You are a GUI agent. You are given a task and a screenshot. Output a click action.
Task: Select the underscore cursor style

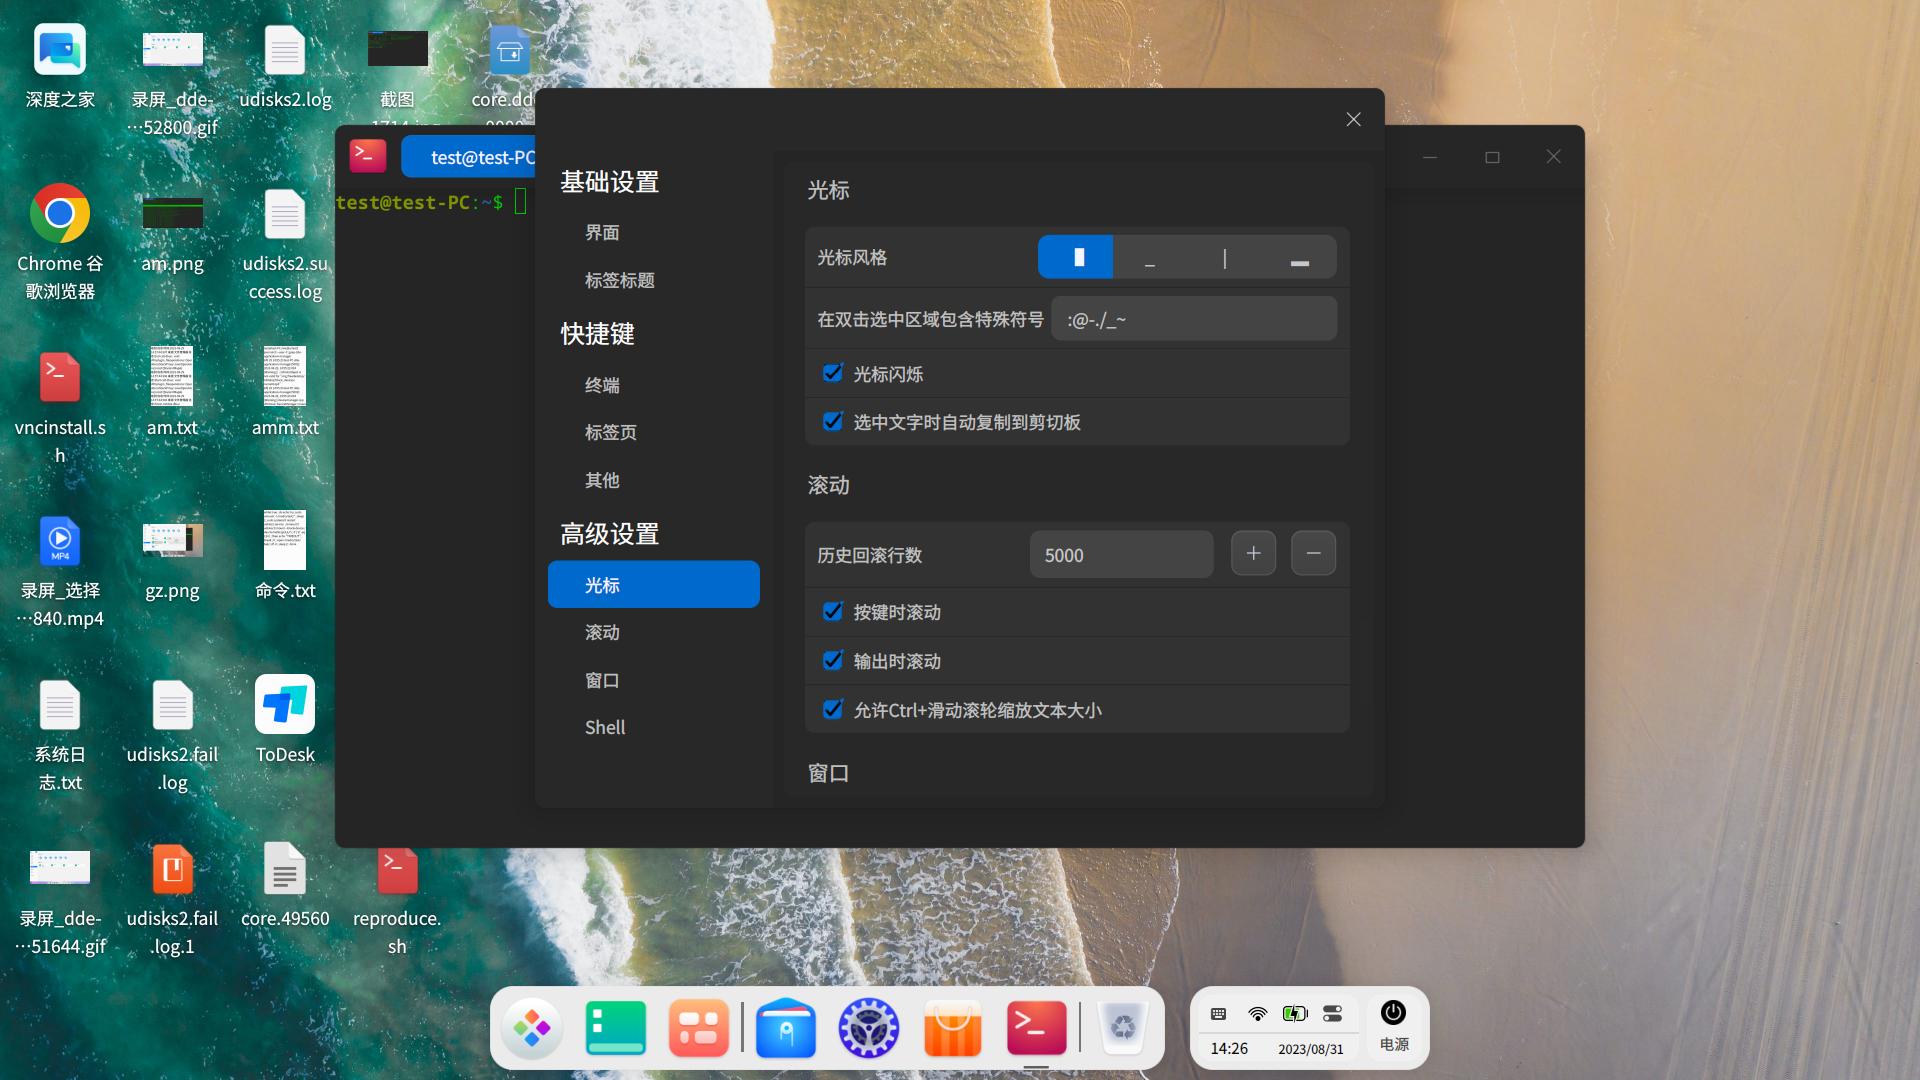pyautogui.click(x=1150, y=257)
